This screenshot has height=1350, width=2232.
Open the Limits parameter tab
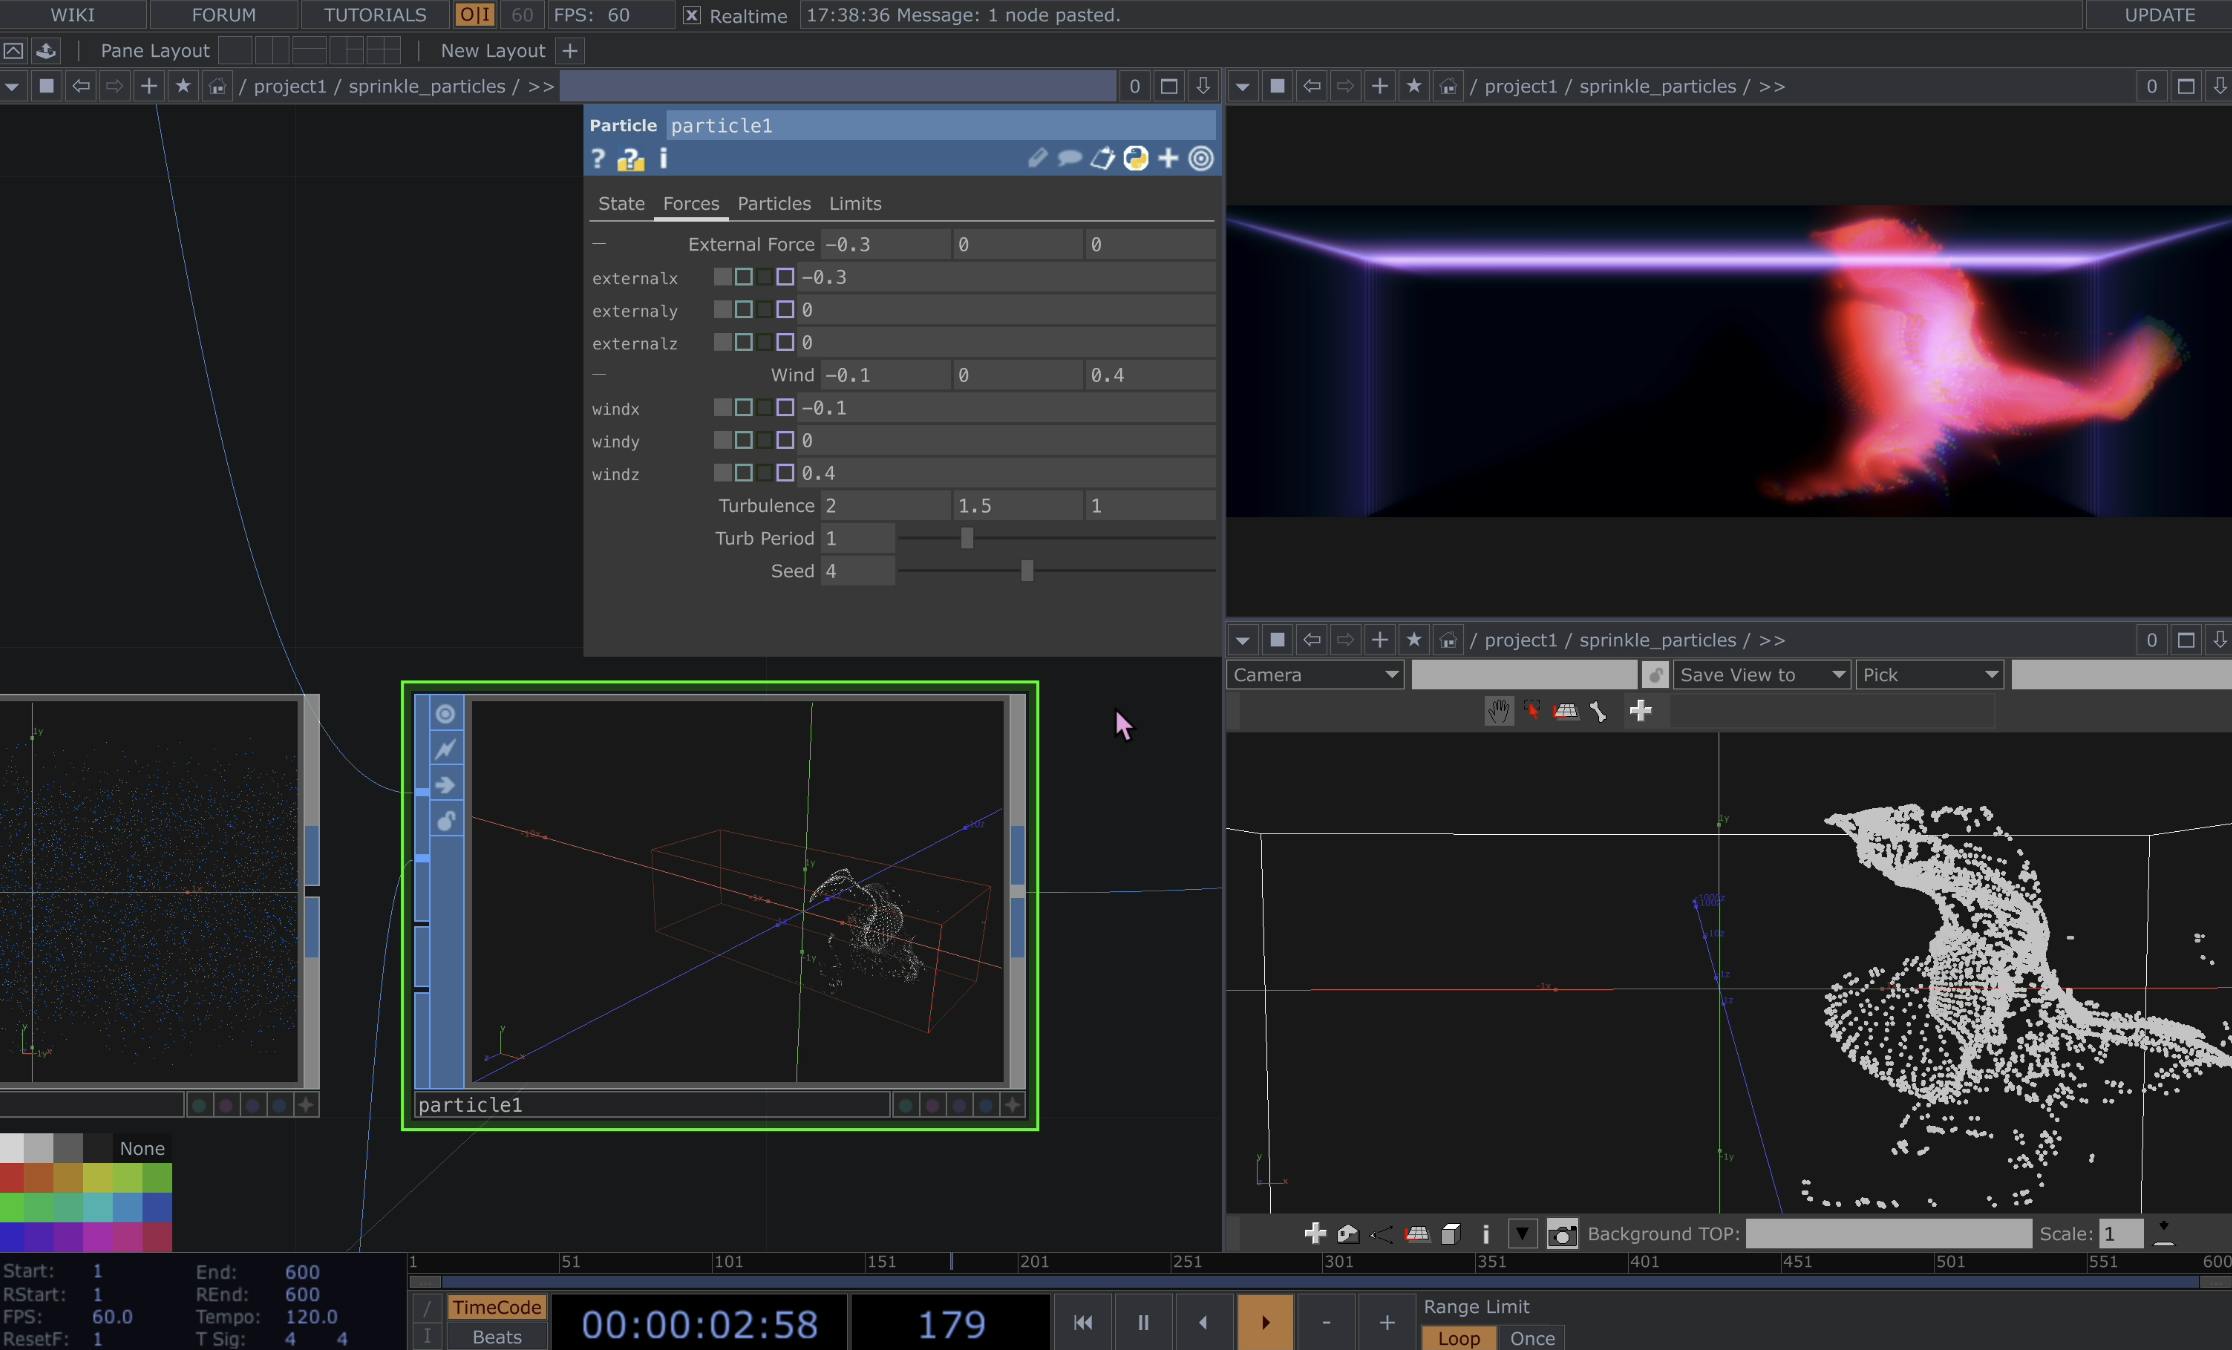[855, 204]
